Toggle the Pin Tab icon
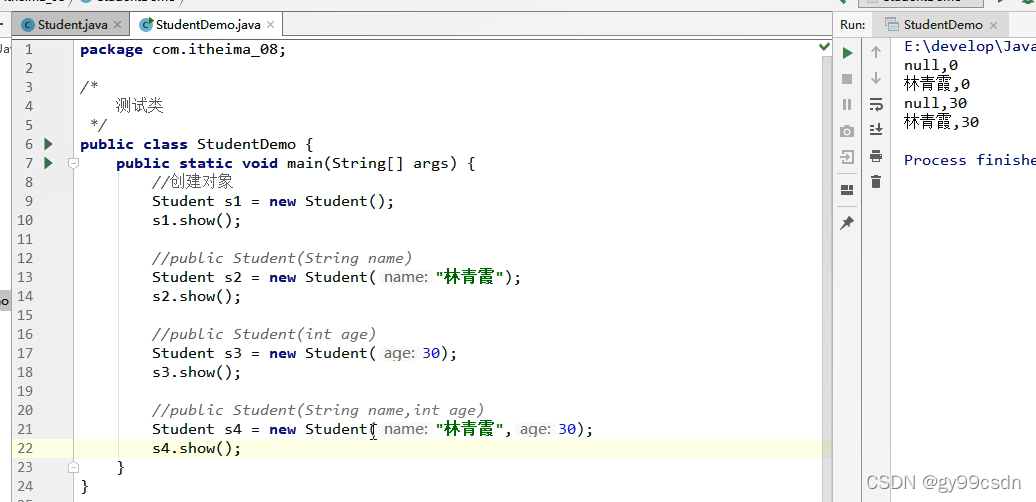Screen dimensions: 1036x502 [x=847, y=223]
